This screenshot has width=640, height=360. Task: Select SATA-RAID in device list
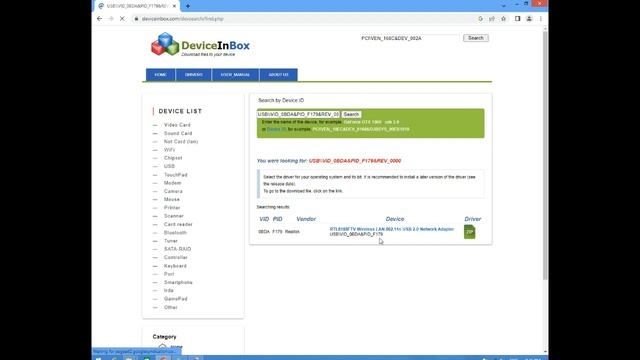pyautogui.click(x=177, y=249)
